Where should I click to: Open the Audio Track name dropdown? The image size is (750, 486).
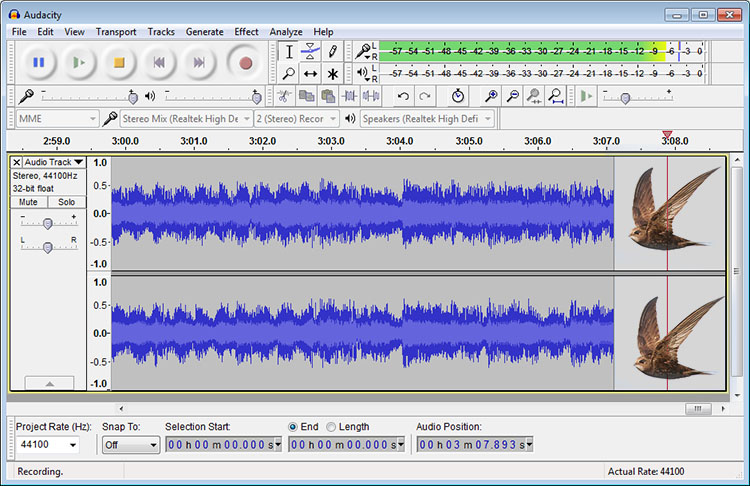(x=54, y=162)
